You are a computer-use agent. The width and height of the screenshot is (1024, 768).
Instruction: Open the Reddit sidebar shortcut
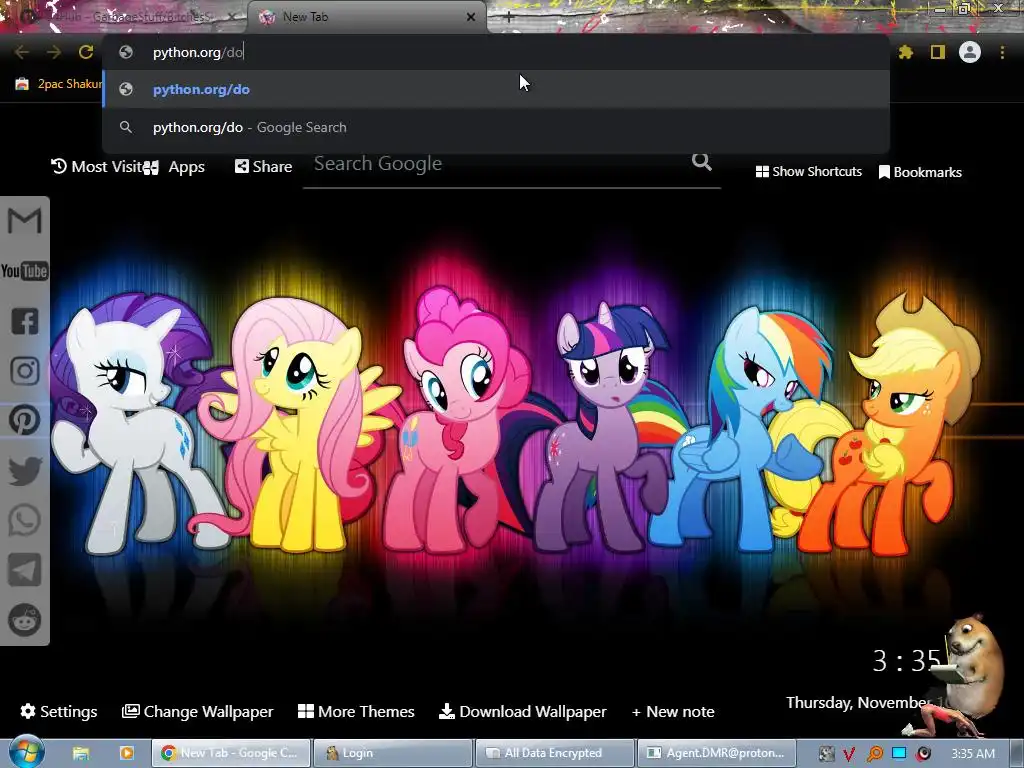coord(24,620)
